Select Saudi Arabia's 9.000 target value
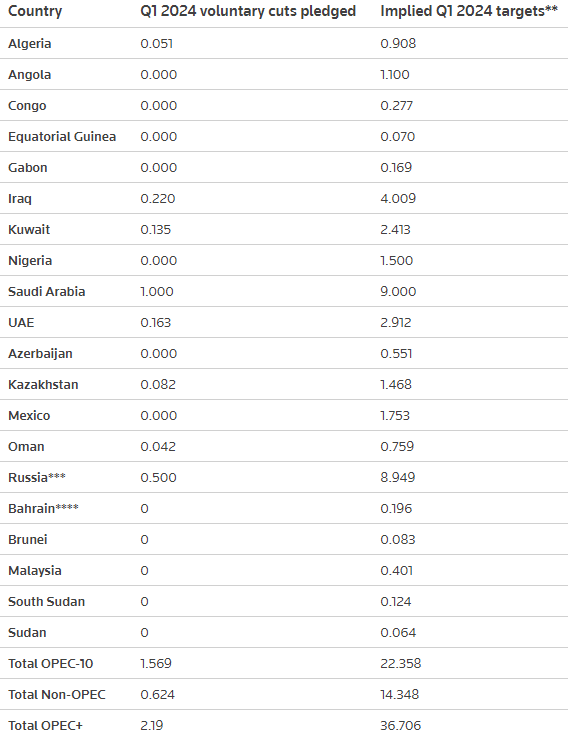The image size is (568, 735). (x=398, y=292)
